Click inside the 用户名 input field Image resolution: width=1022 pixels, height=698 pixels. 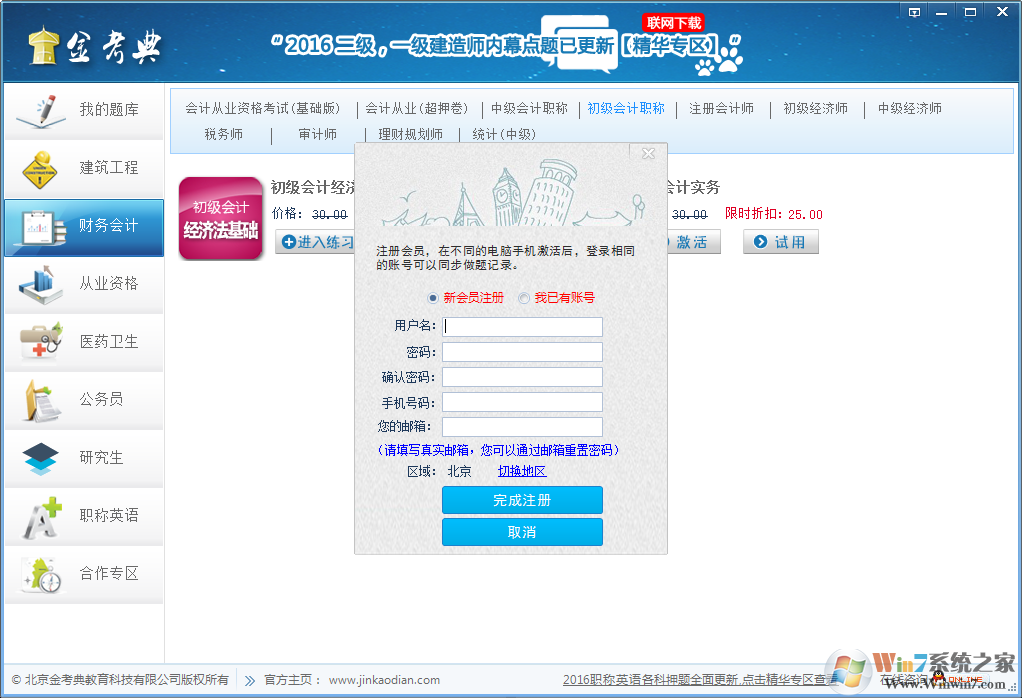[521, 326]
